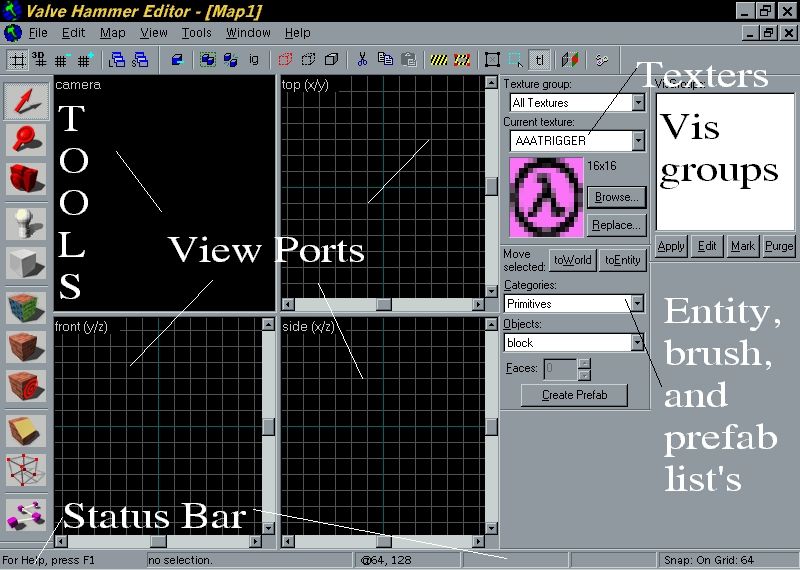Image resolution: width=800 pixels, height=570 pixels.
Task: Select the Magnify tool
Action: [26, 140]
